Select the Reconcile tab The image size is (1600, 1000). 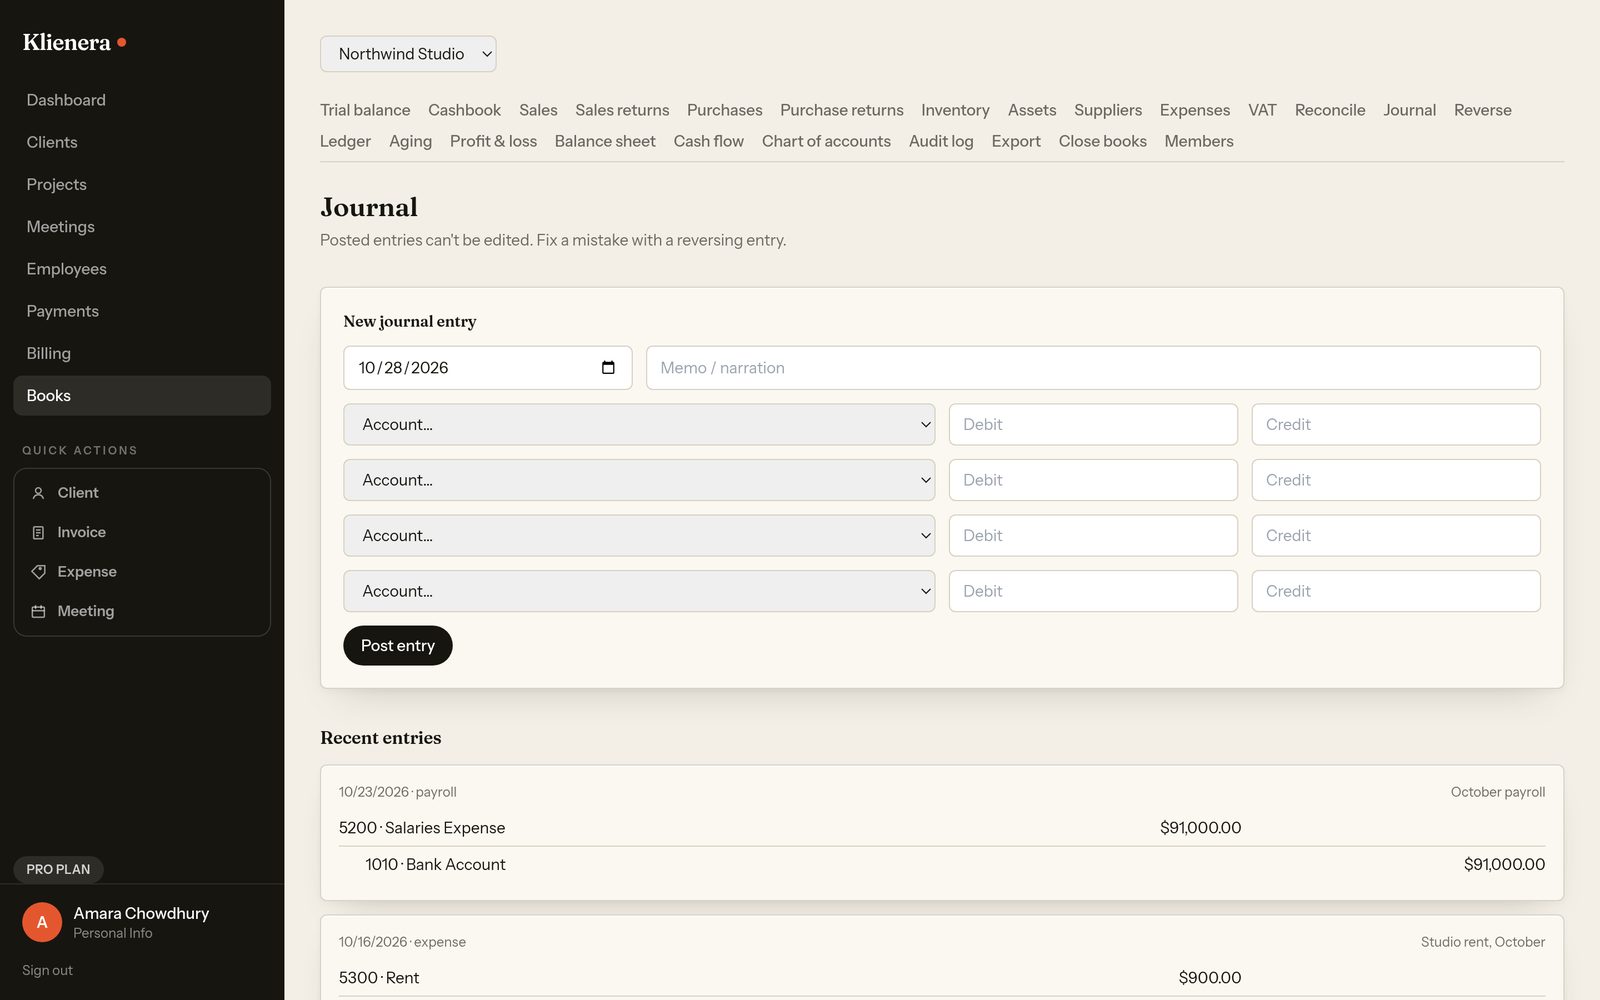pyautogui.click(x=1329, y=110)
